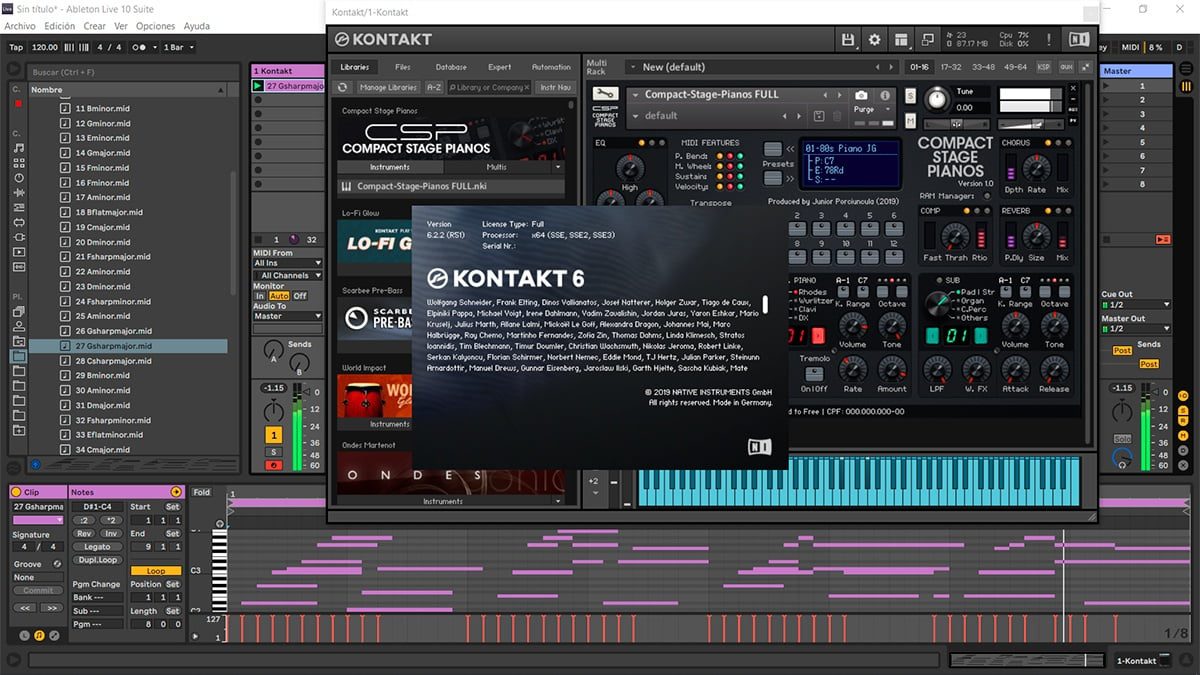The width and height of the screenshot is (1200, 675).
Task: Open Kontakt options gear icon
Action: click(x=875, y=40)
